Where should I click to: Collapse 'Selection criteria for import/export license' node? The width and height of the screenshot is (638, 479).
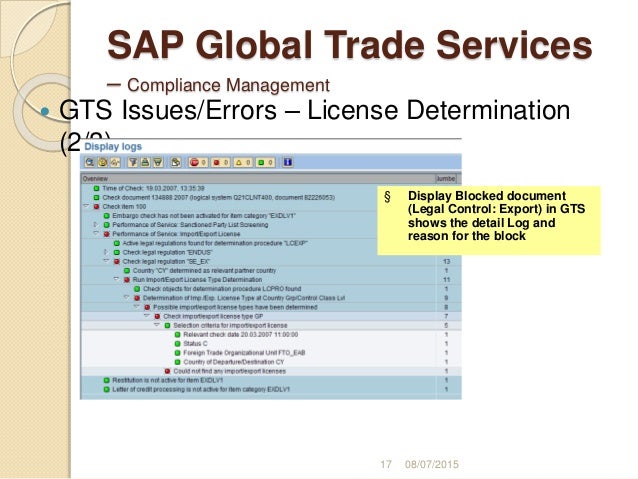click(x=157, y=325)
